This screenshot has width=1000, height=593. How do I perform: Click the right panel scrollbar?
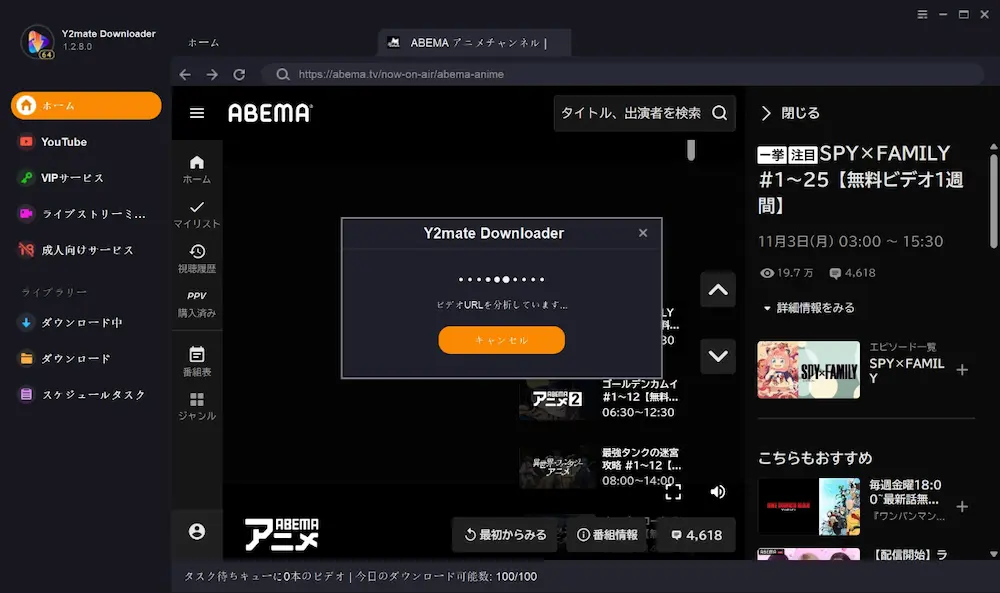pyautogui.click(x=993, y=200)
